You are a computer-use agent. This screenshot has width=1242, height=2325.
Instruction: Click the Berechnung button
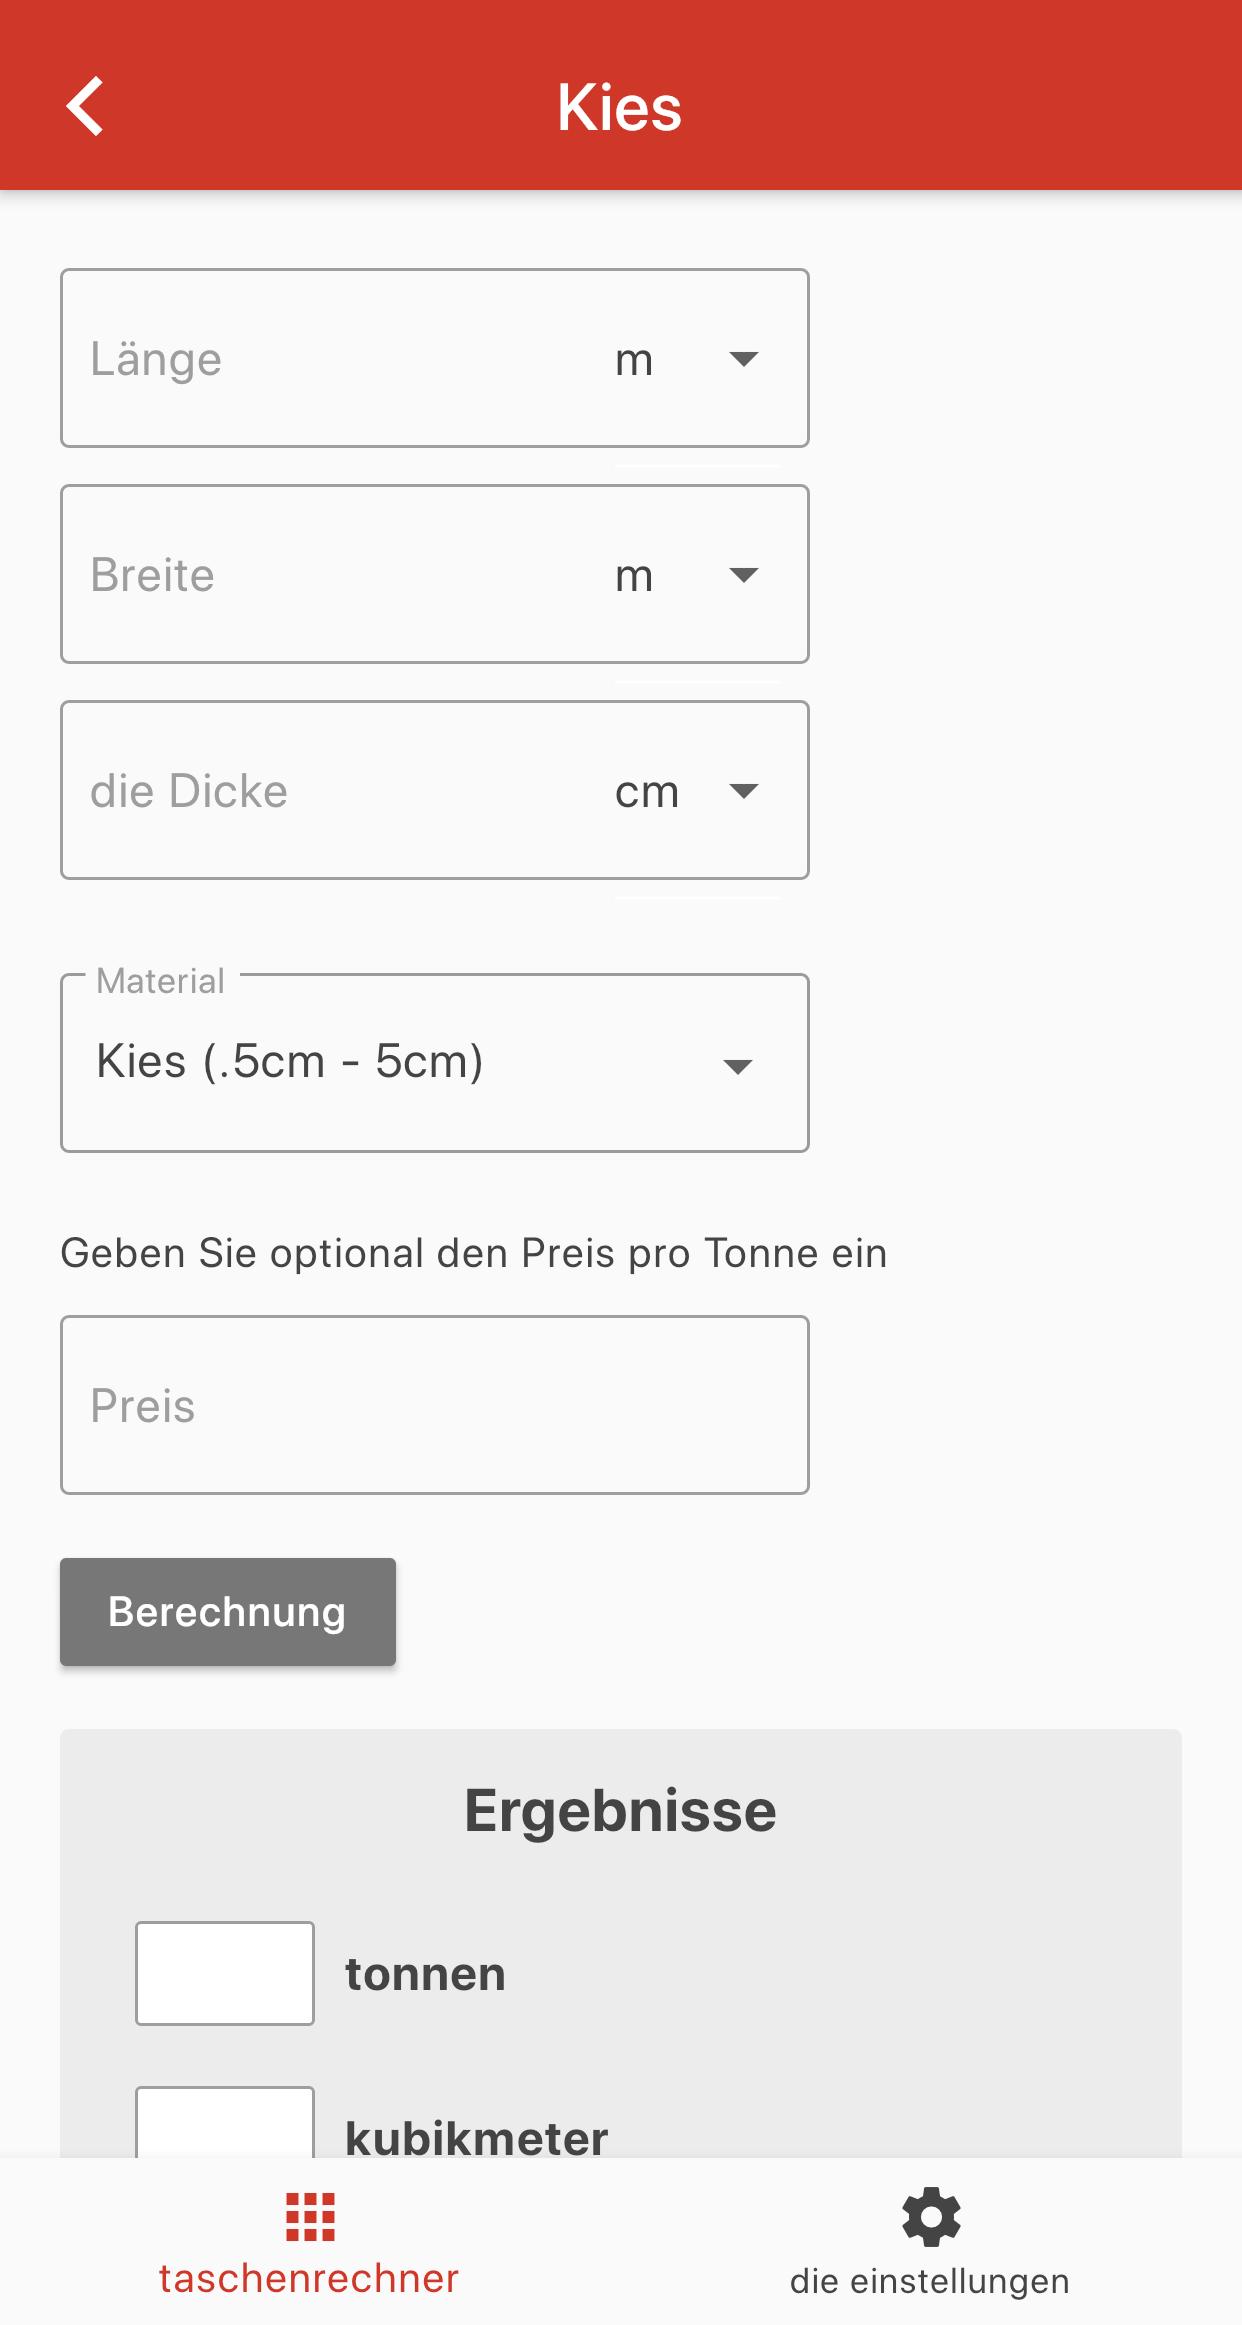228,1612
